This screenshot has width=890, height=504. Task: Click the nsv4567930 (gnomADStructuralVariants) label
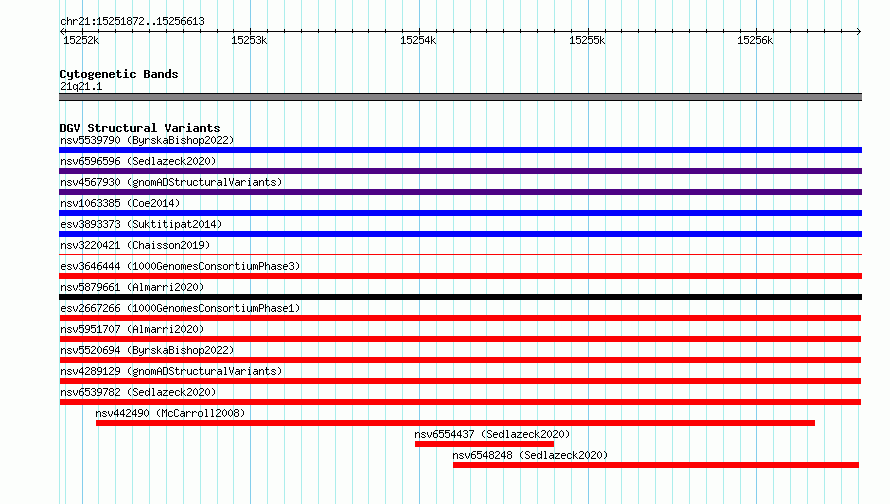(171, 182)
